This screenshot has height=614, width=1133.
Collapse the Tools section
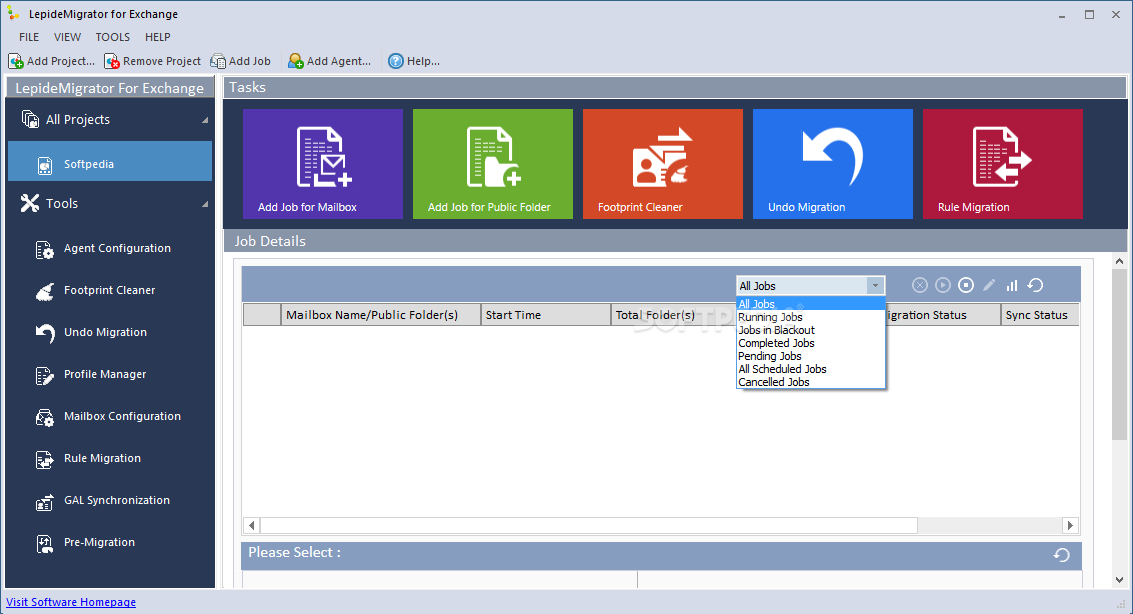[204, 204]
